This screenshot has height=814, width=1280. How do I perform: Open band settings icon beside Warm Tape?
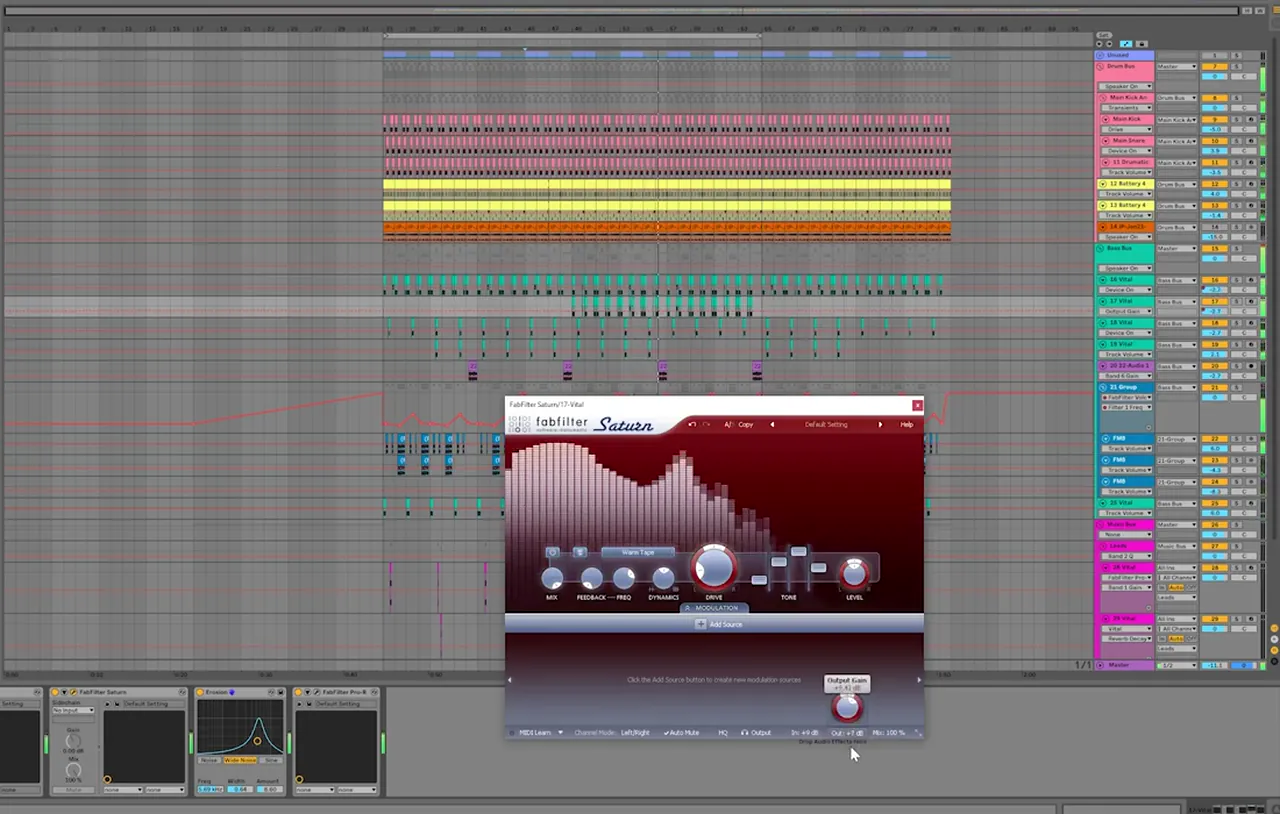coord(579,552)
